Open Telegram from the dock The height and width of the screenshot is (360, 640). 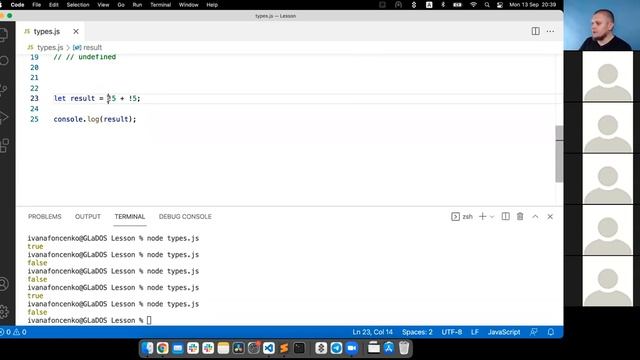tap(336, 348)
